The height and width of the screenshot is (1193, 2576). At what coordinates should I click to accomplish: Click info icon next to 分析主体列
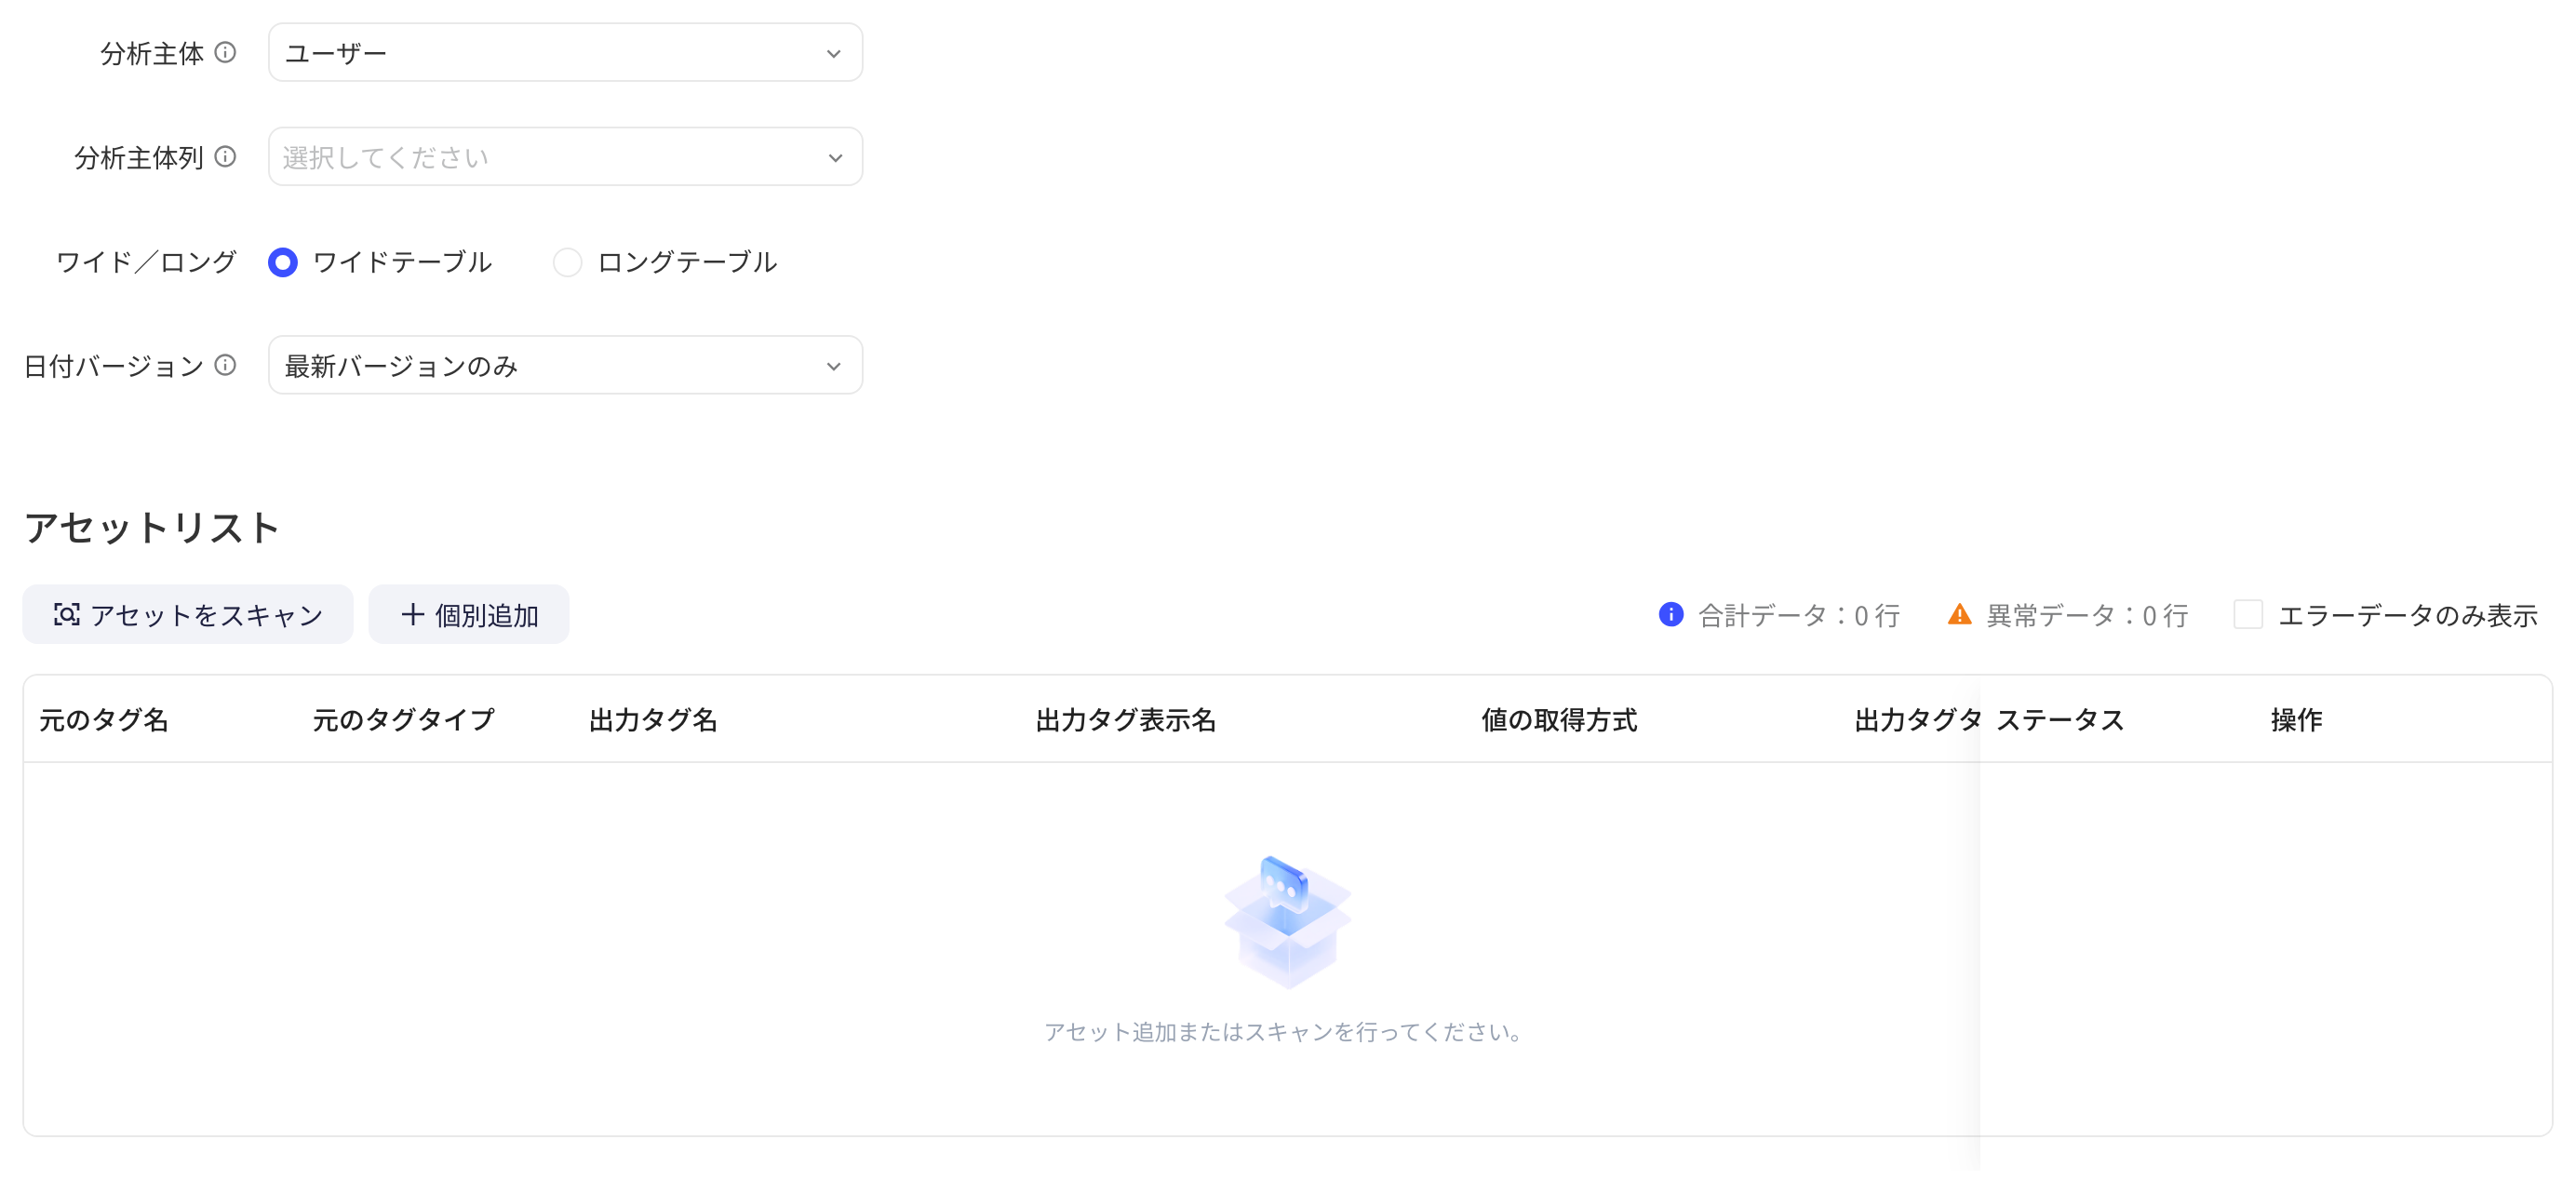tap(226, 156)
